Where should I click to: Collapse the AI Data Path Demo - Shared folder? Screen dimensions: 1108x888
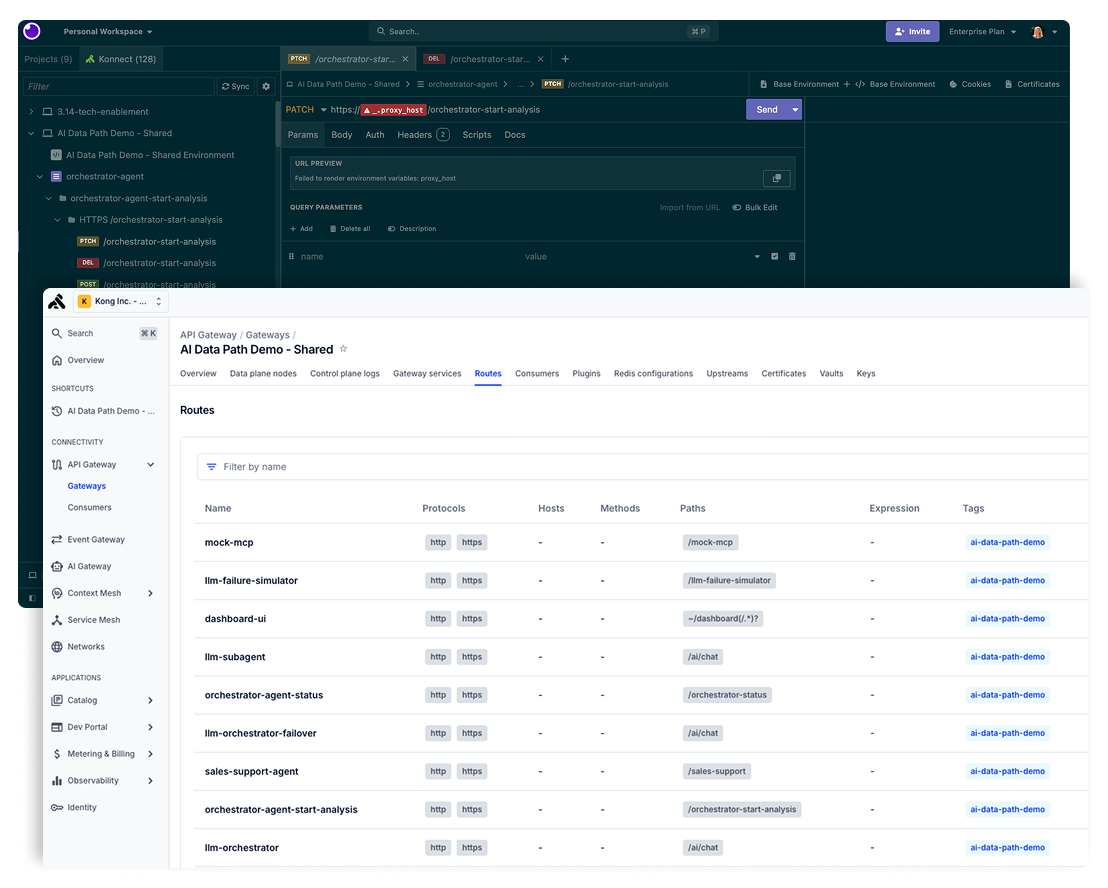(x=31, y=133)
